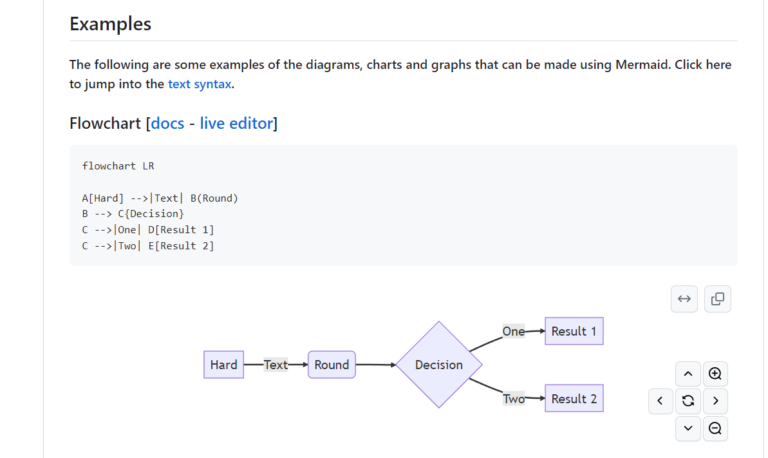The height and width of the screenshot is (458, 768).
Task: Reset the diagram view
Action: [687, 401]
